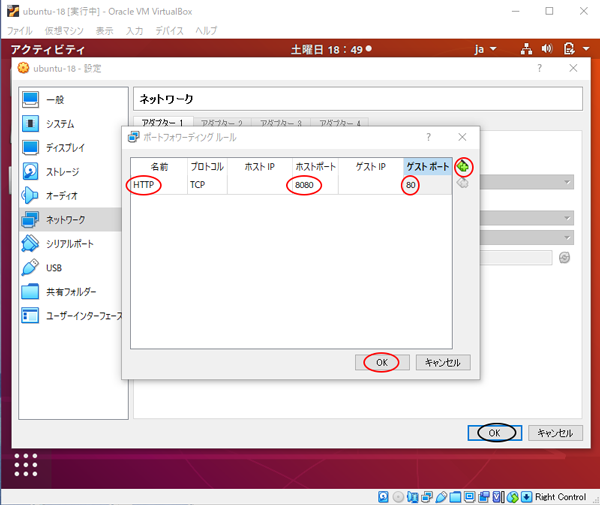Click the keyboard capture arrow icon
Viewport: 600px width, 505px height.
(x=527, y=497)
